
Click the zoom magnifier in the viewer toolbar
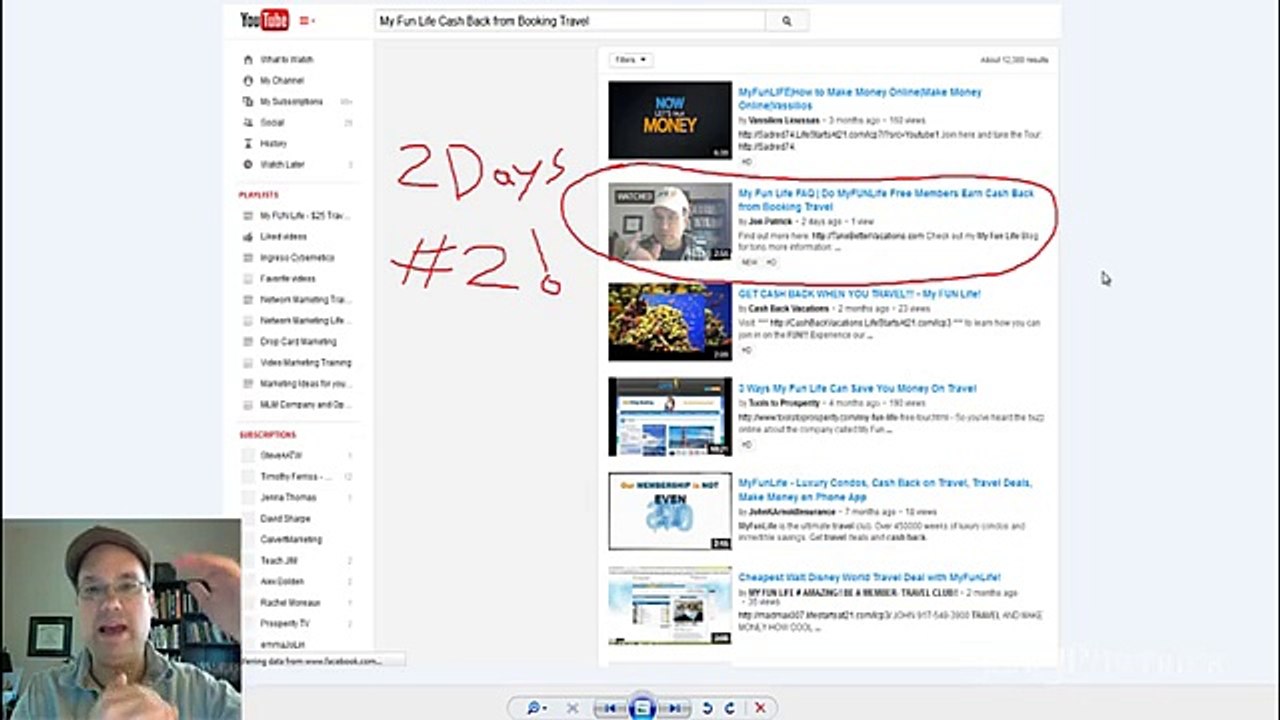(x=536, y=708)
